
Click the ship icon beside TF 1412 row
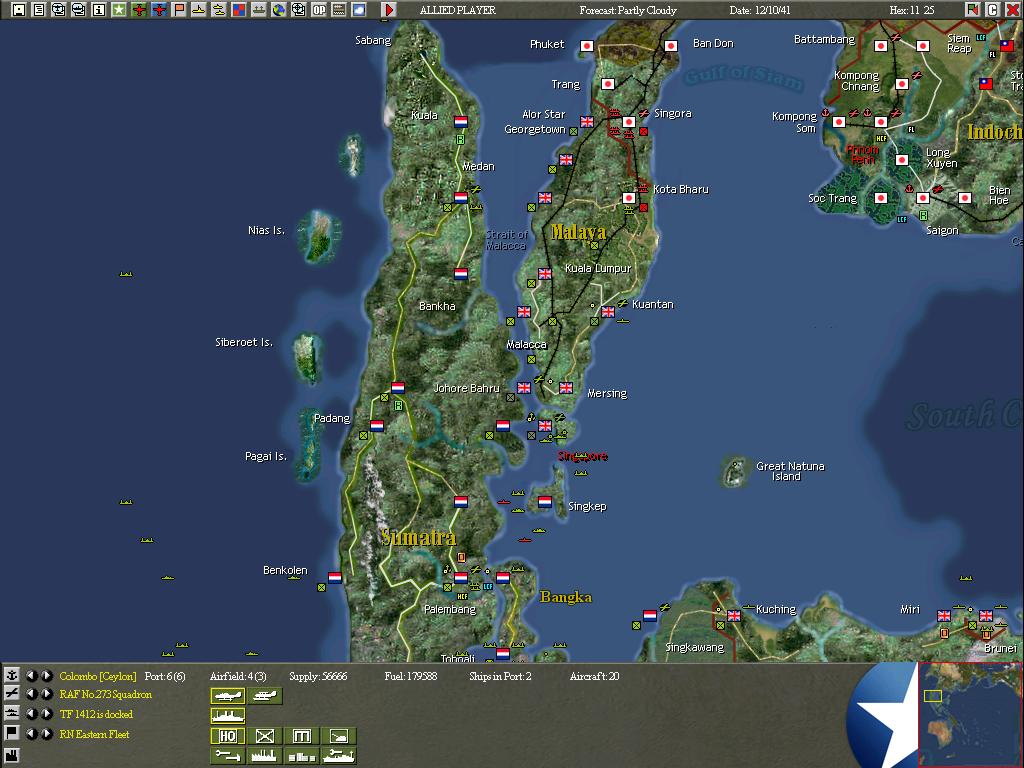pos(12,713)
